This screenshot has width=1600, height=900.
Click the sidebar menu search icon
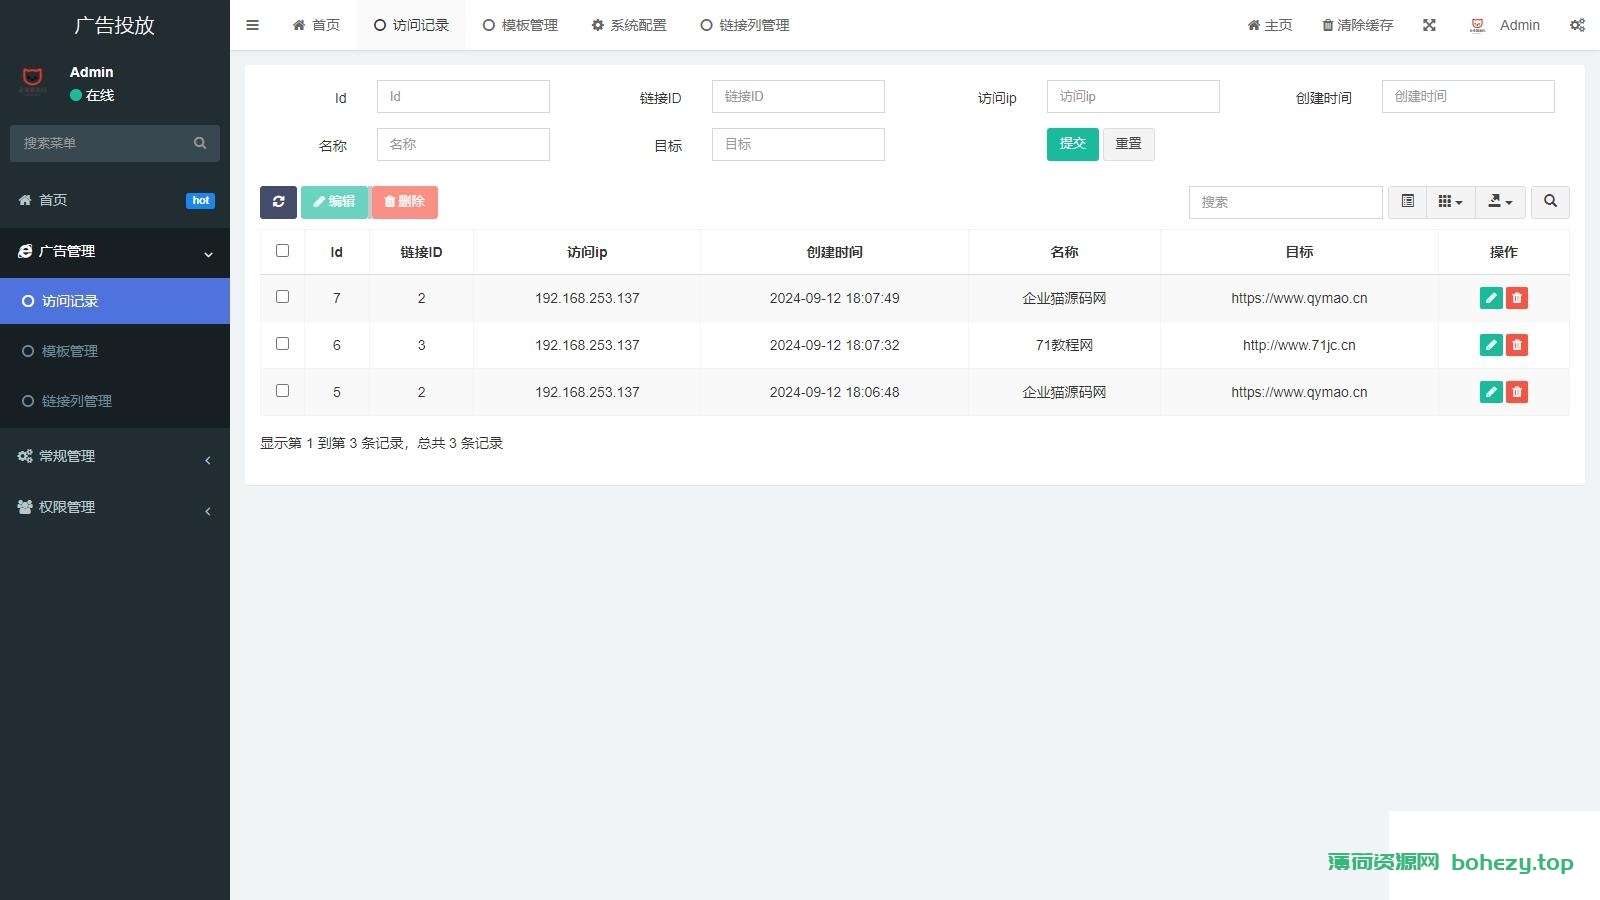click(x=200, y=143)
